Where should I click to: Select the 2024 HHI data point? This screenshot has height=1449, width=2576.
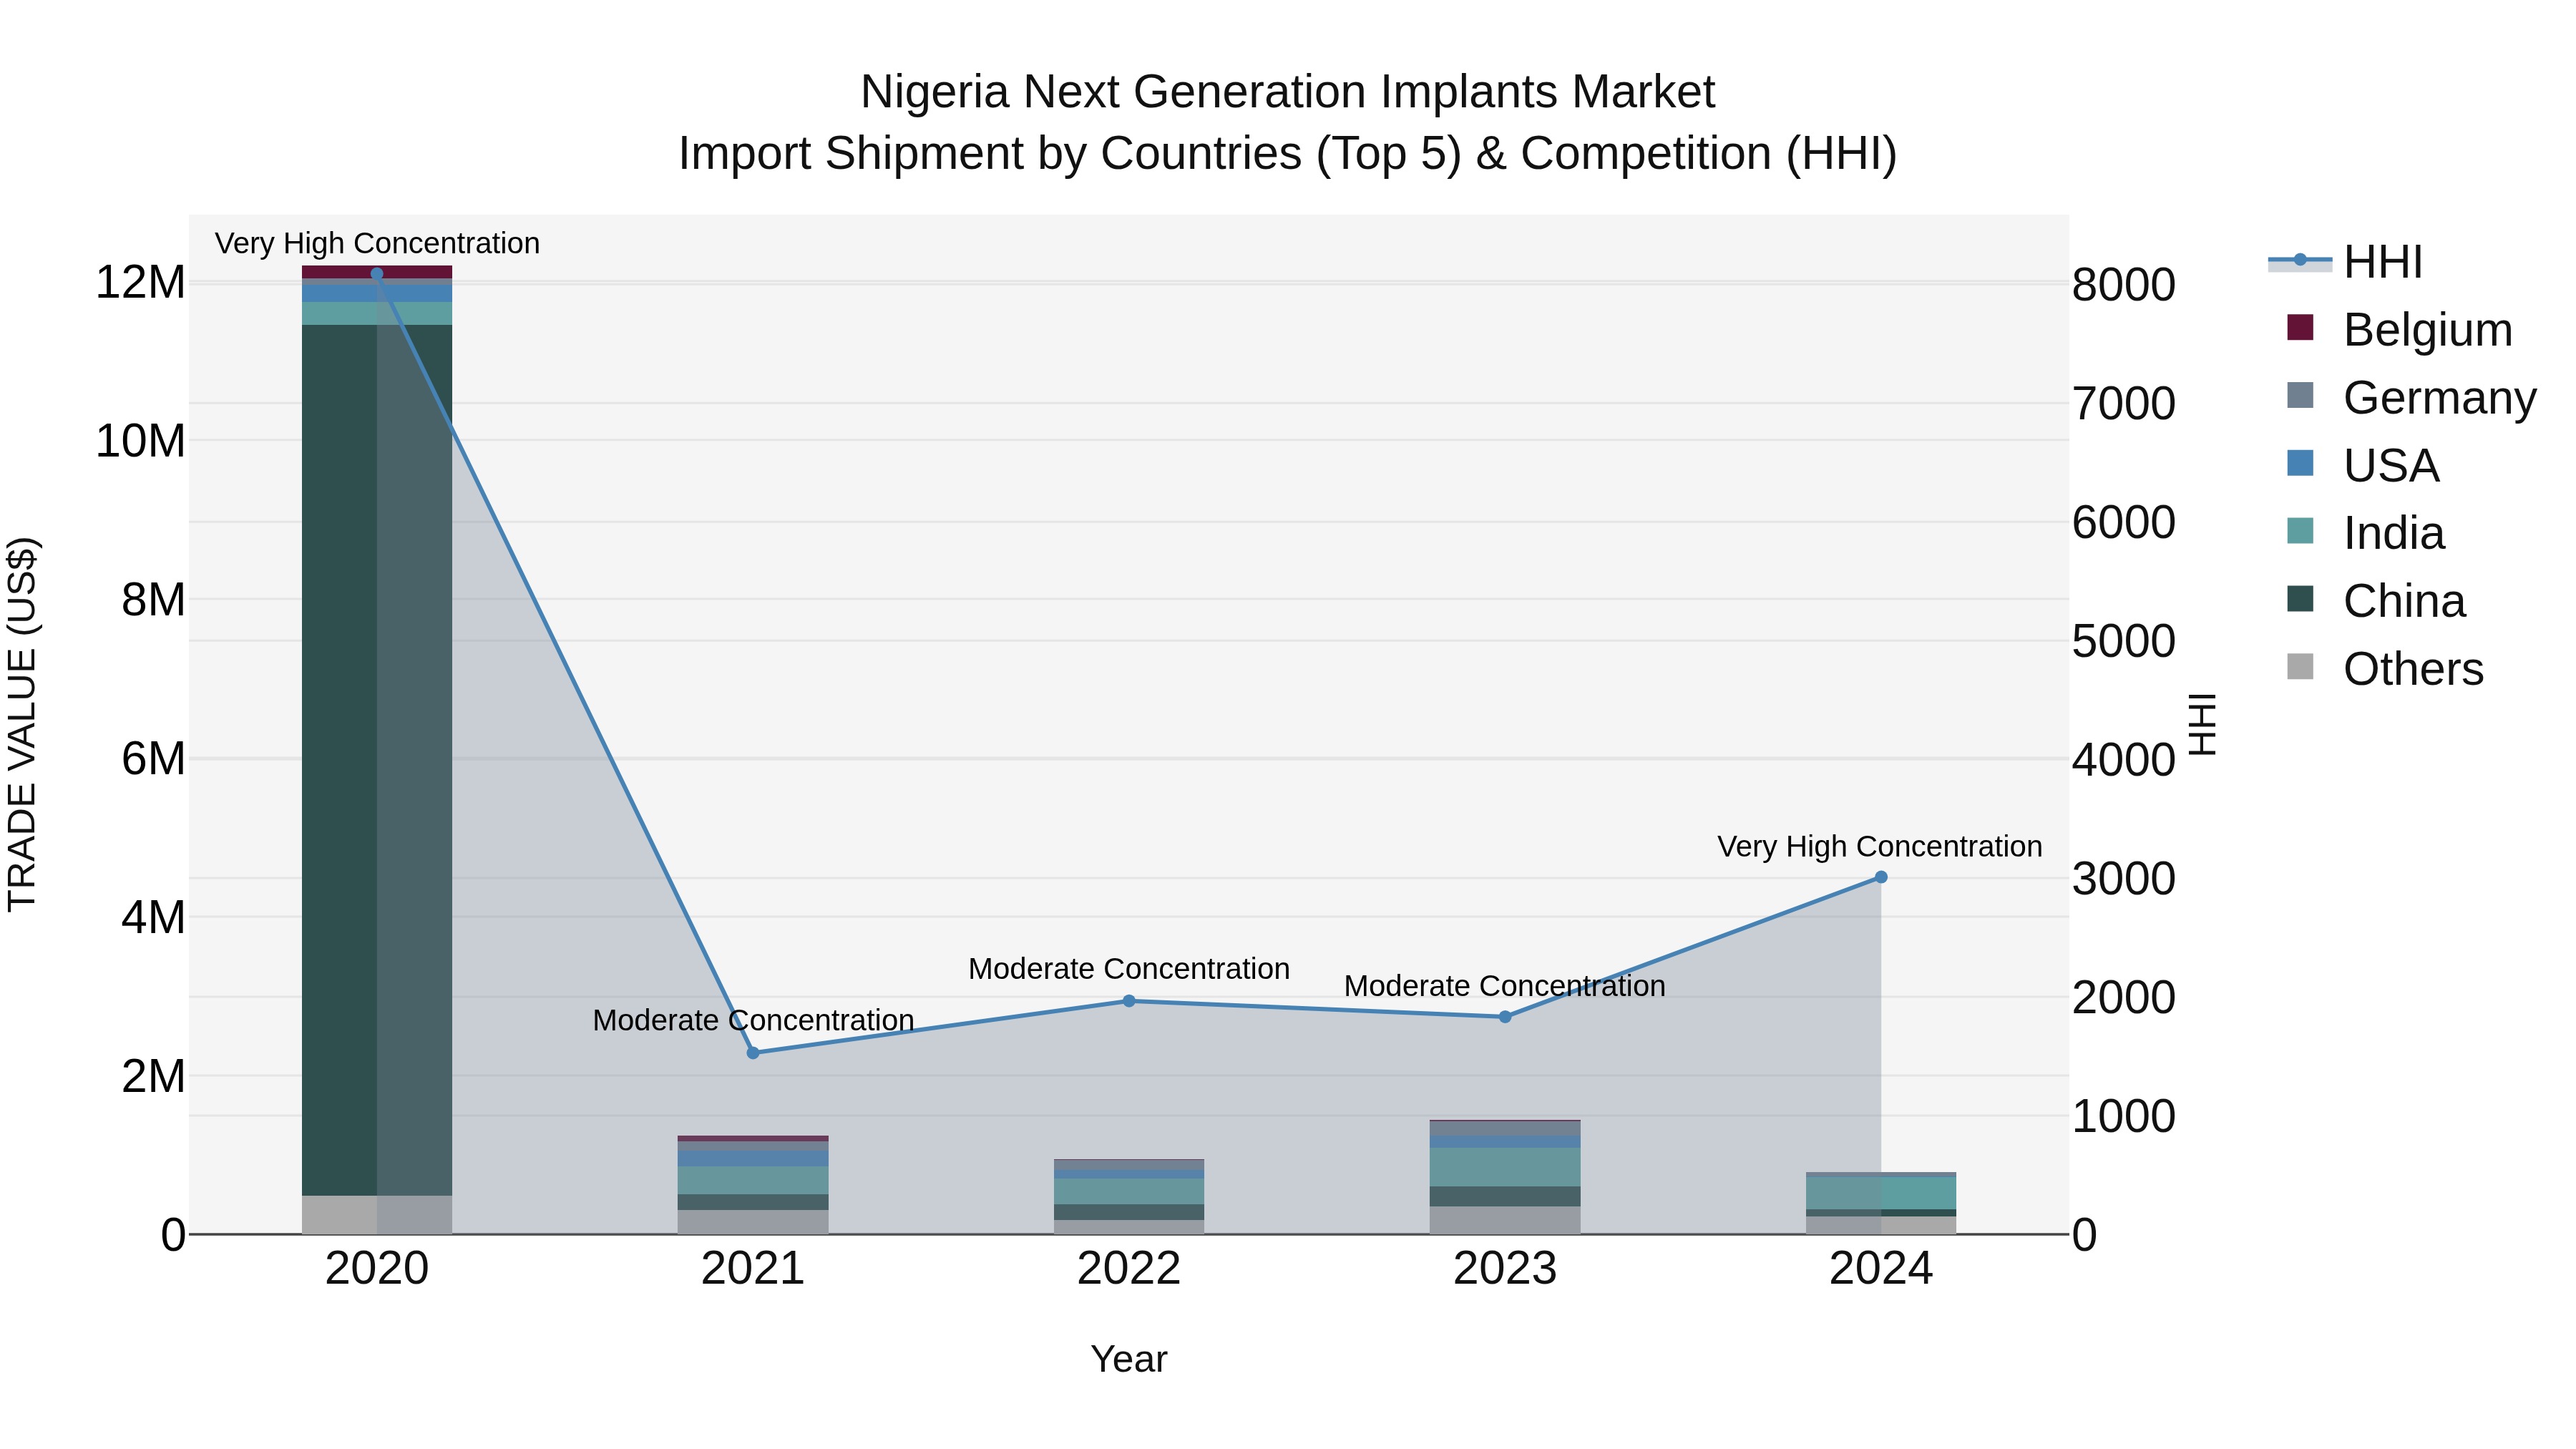(x=1881, y=877)
